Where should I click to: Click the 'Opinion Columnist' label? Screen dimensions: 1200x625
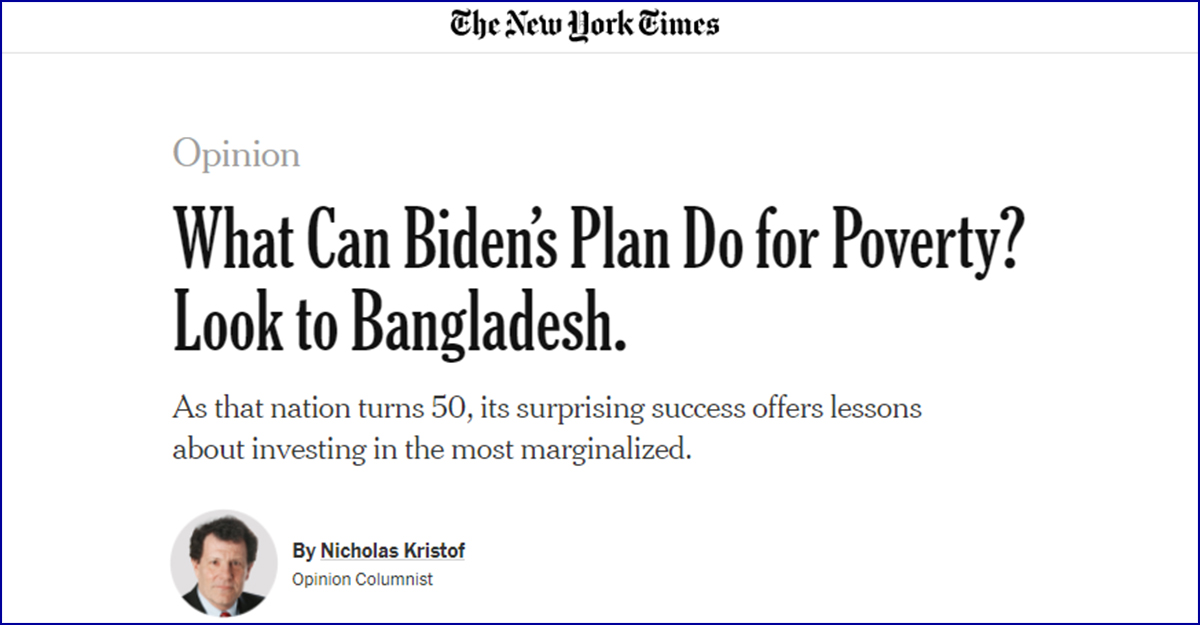[363, 579]
